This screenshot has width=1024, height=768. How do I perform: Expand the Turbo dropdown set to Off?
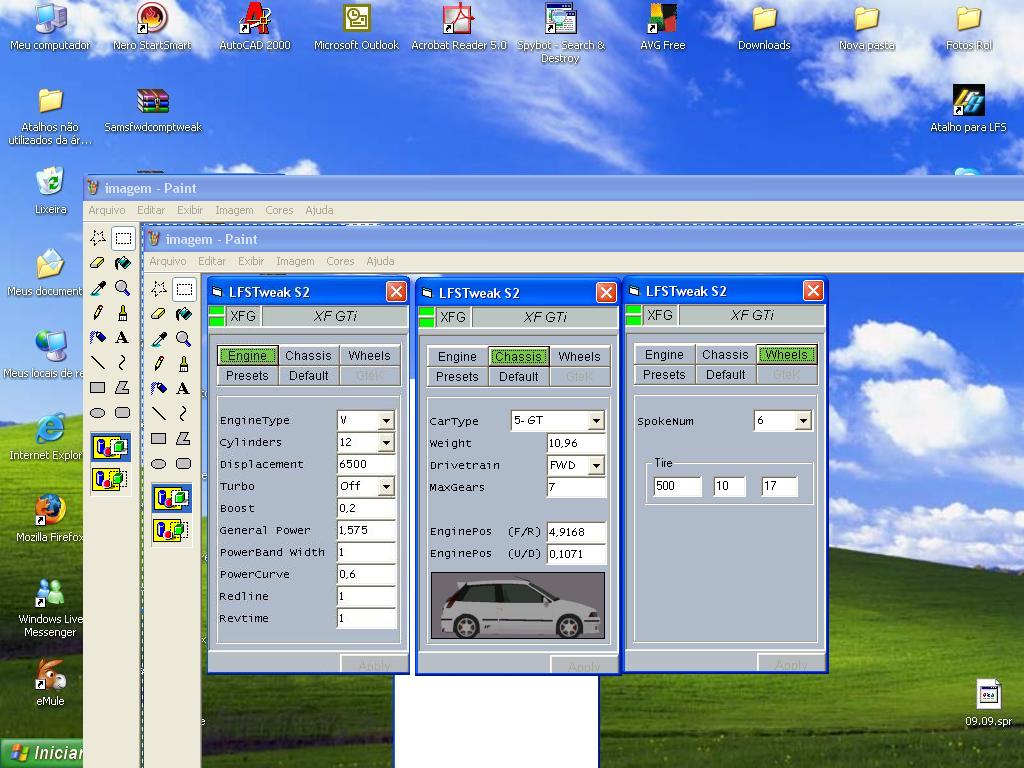pos(386,487)
